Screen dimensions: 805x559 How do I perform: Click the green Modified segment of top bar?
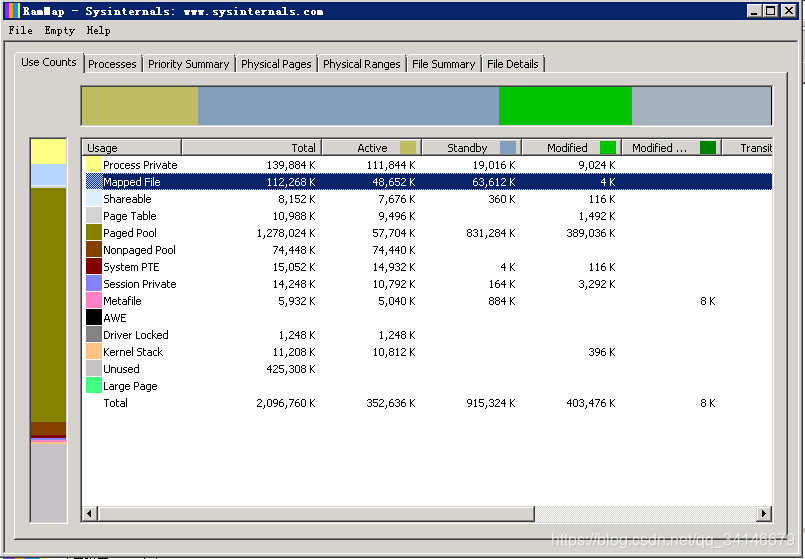pyautogui.click(x=565, y=106)
